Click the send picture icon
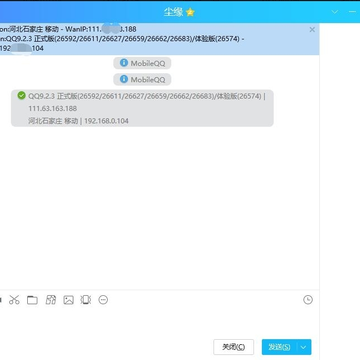The width and height of the screenshot is (360, 360). click(69, 300)
